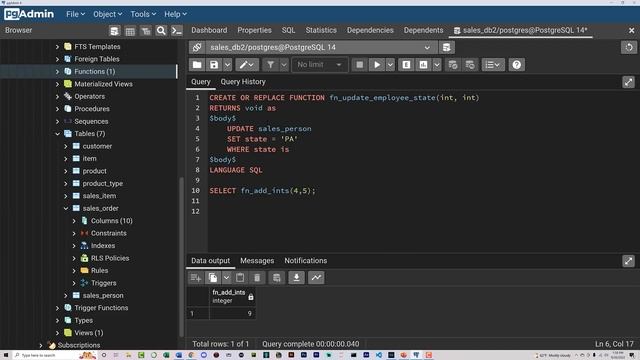The image size is (640, 360).
Task: Open the Help menu
Action: pos(176,14)
